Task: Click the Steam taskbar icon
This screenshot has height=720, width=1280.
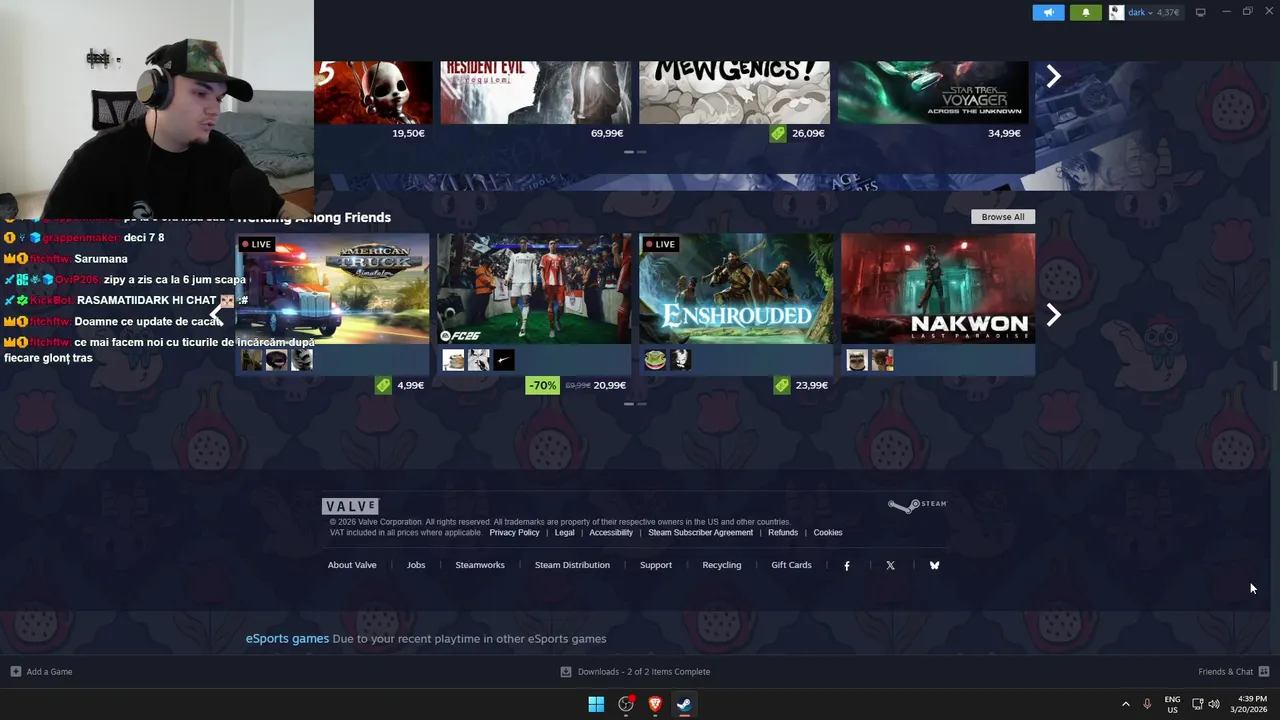Action: click(684, 704)
